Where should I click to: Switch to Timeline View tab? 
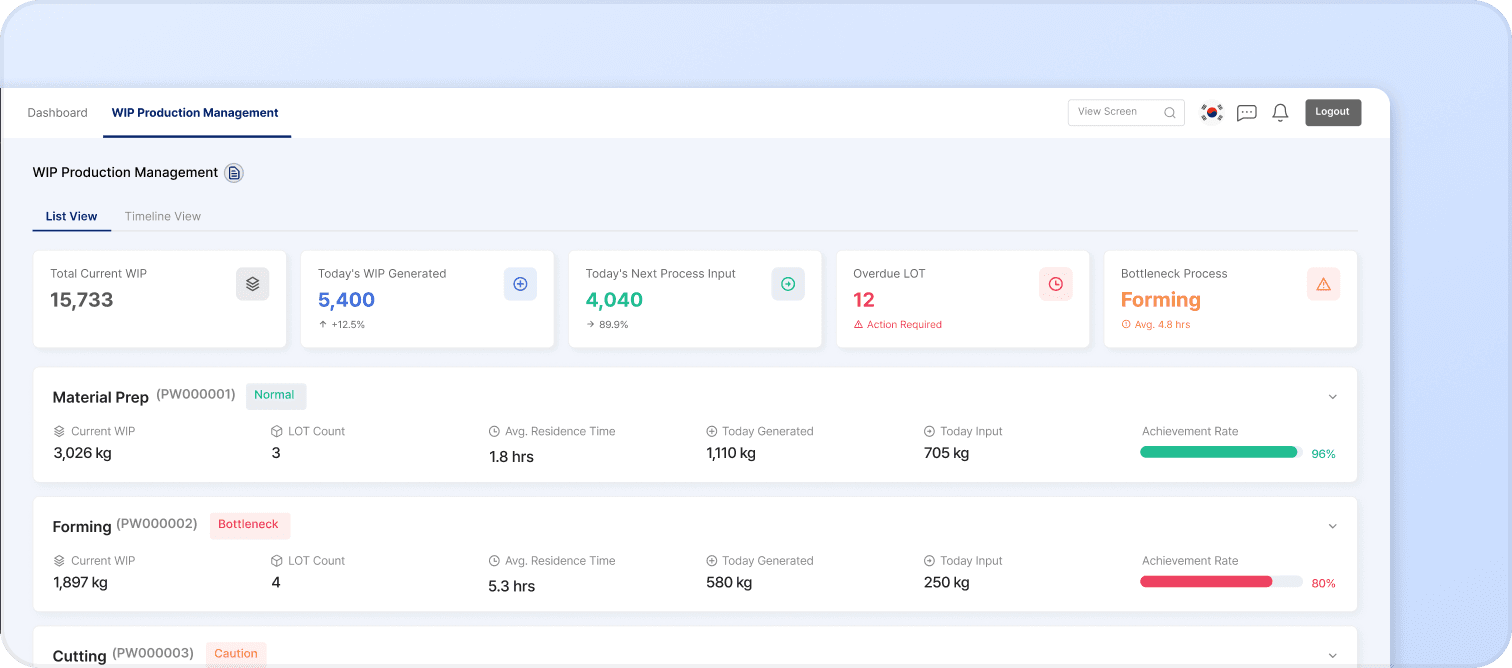(x=163, y=216)
